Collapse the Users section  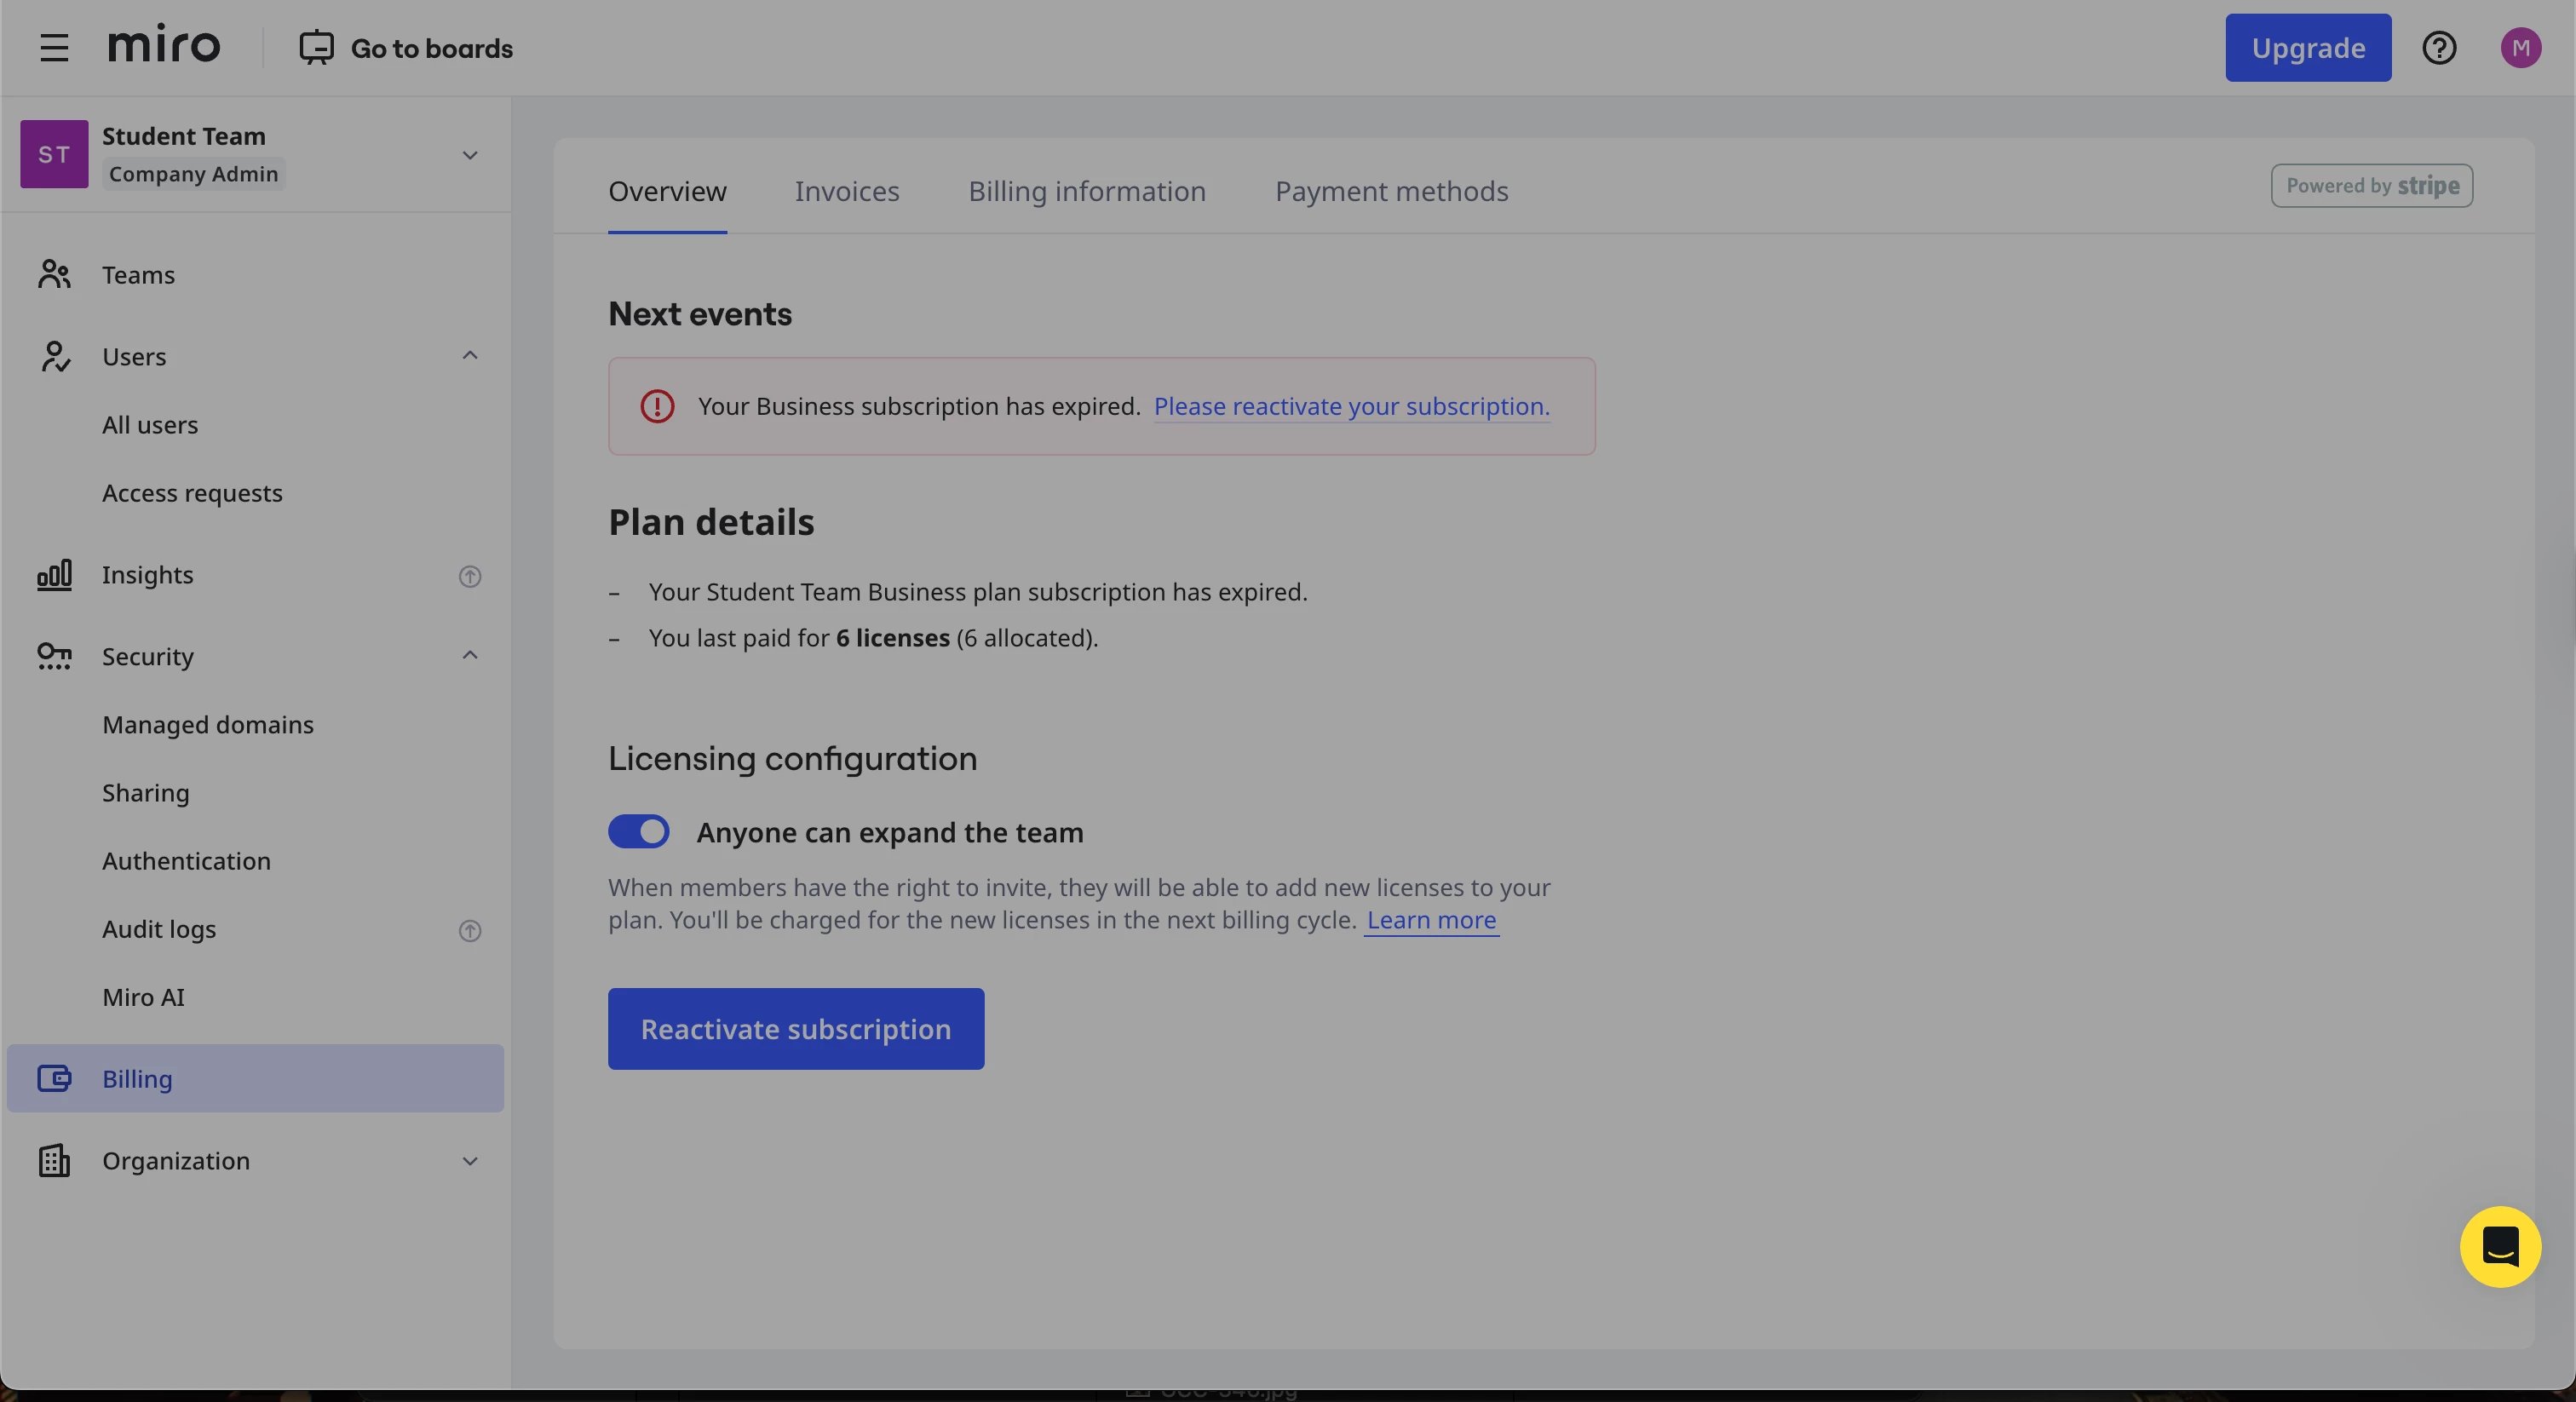470,356
